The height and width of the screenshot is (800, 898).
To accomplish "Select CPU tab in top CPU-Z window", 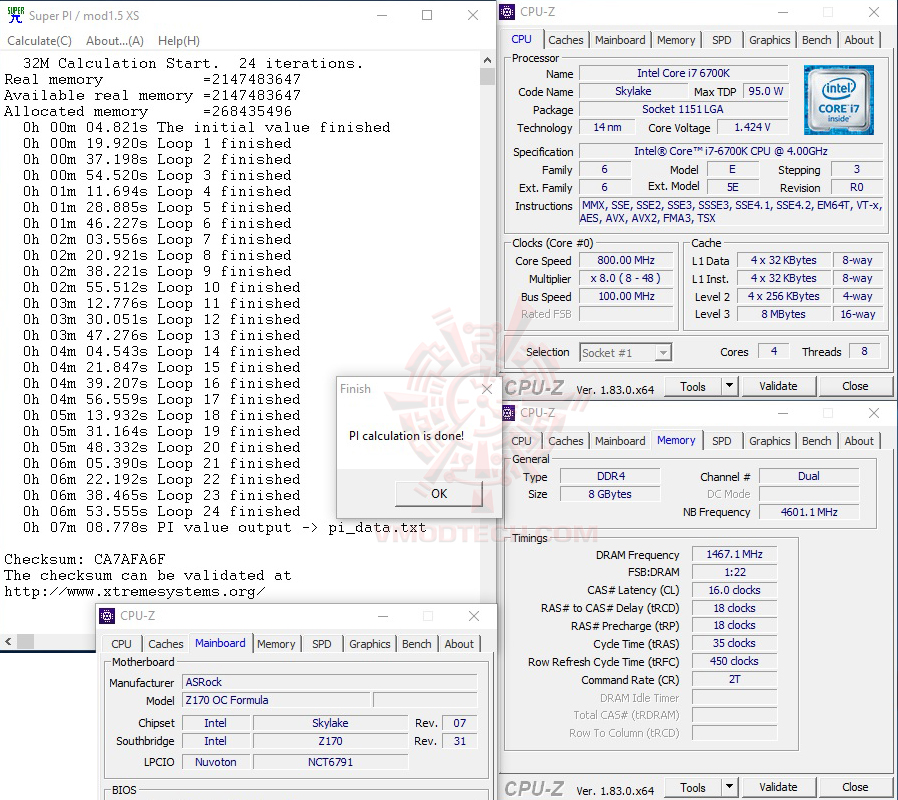I will click(521, 39).
